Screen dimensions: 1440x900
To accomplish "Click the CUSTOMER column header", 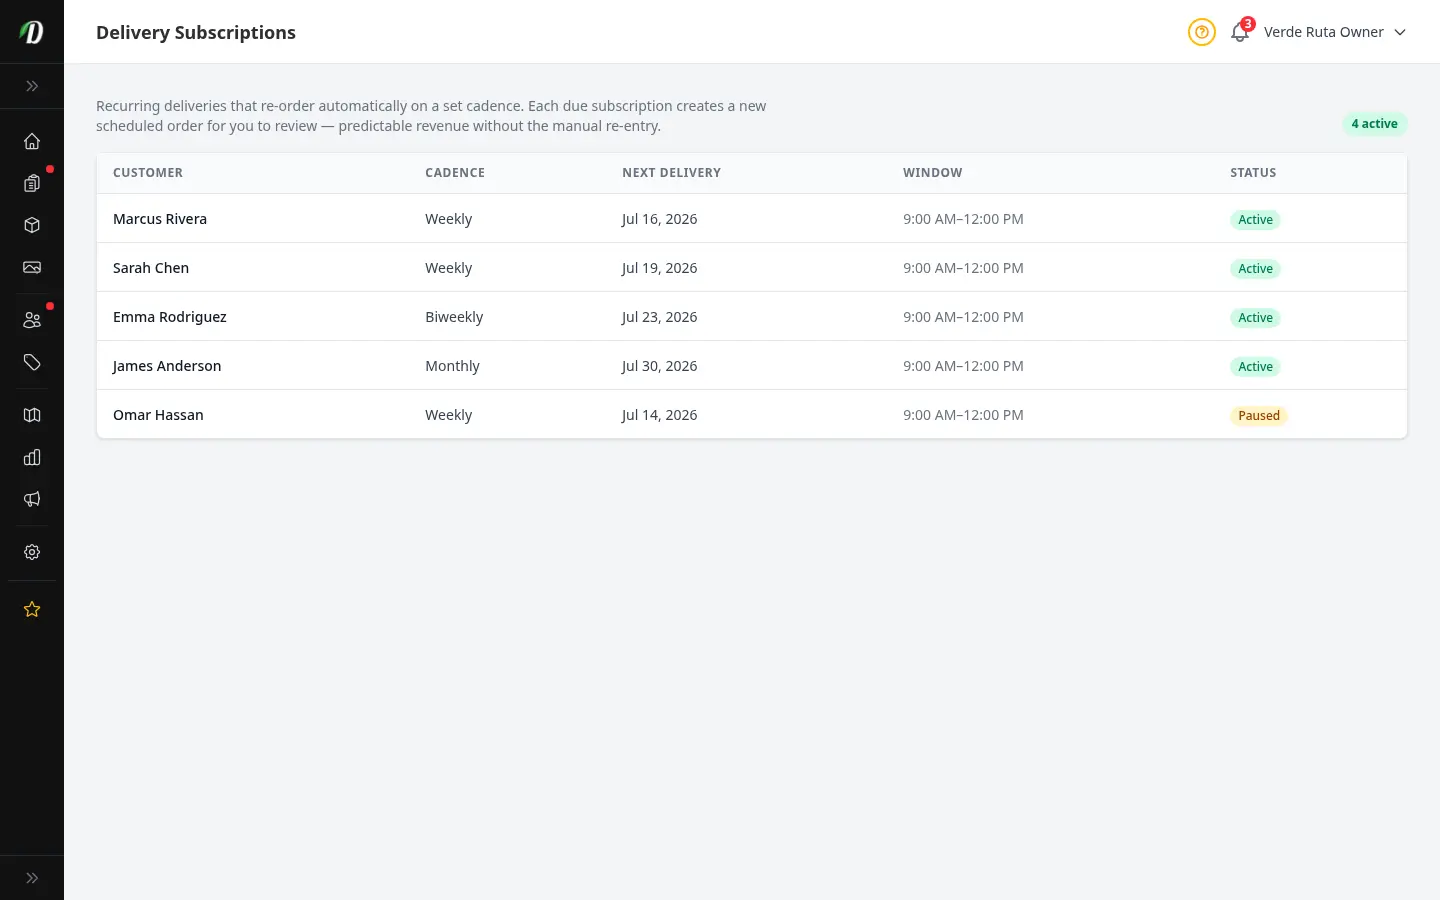I will coord(148,173).
